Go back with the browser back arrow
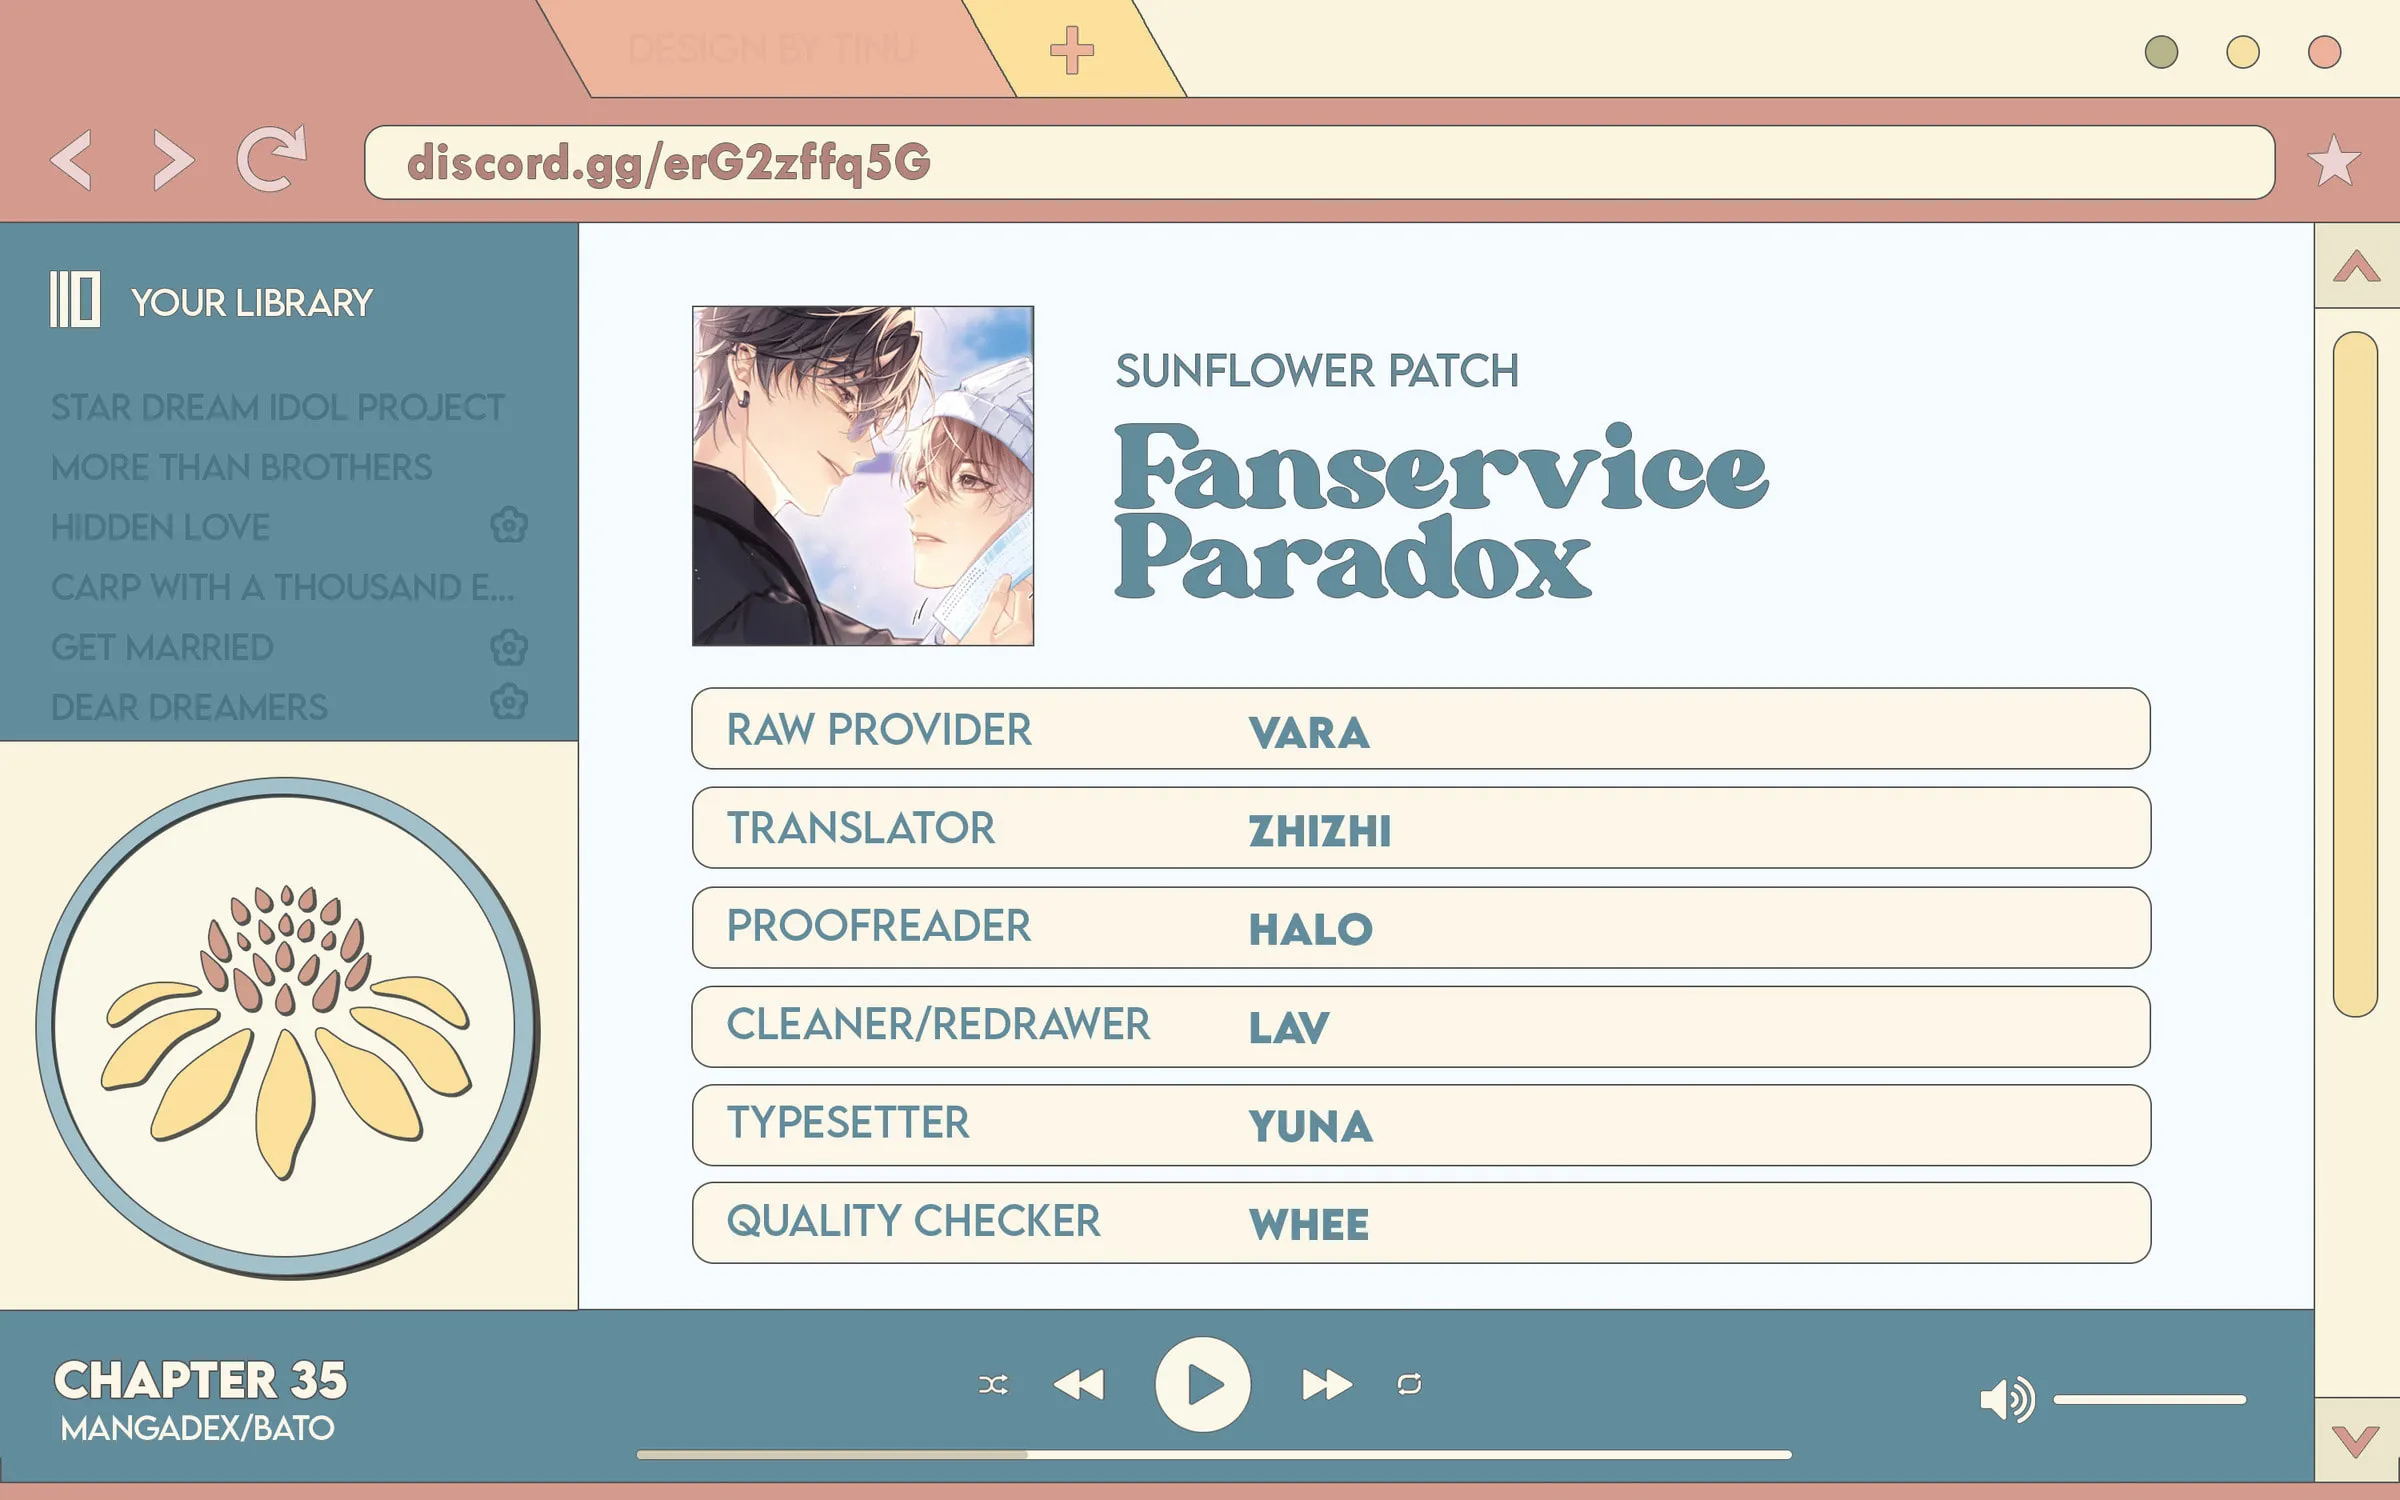This screenshot has width=2400, height=1500. click(x=72, y=160)
